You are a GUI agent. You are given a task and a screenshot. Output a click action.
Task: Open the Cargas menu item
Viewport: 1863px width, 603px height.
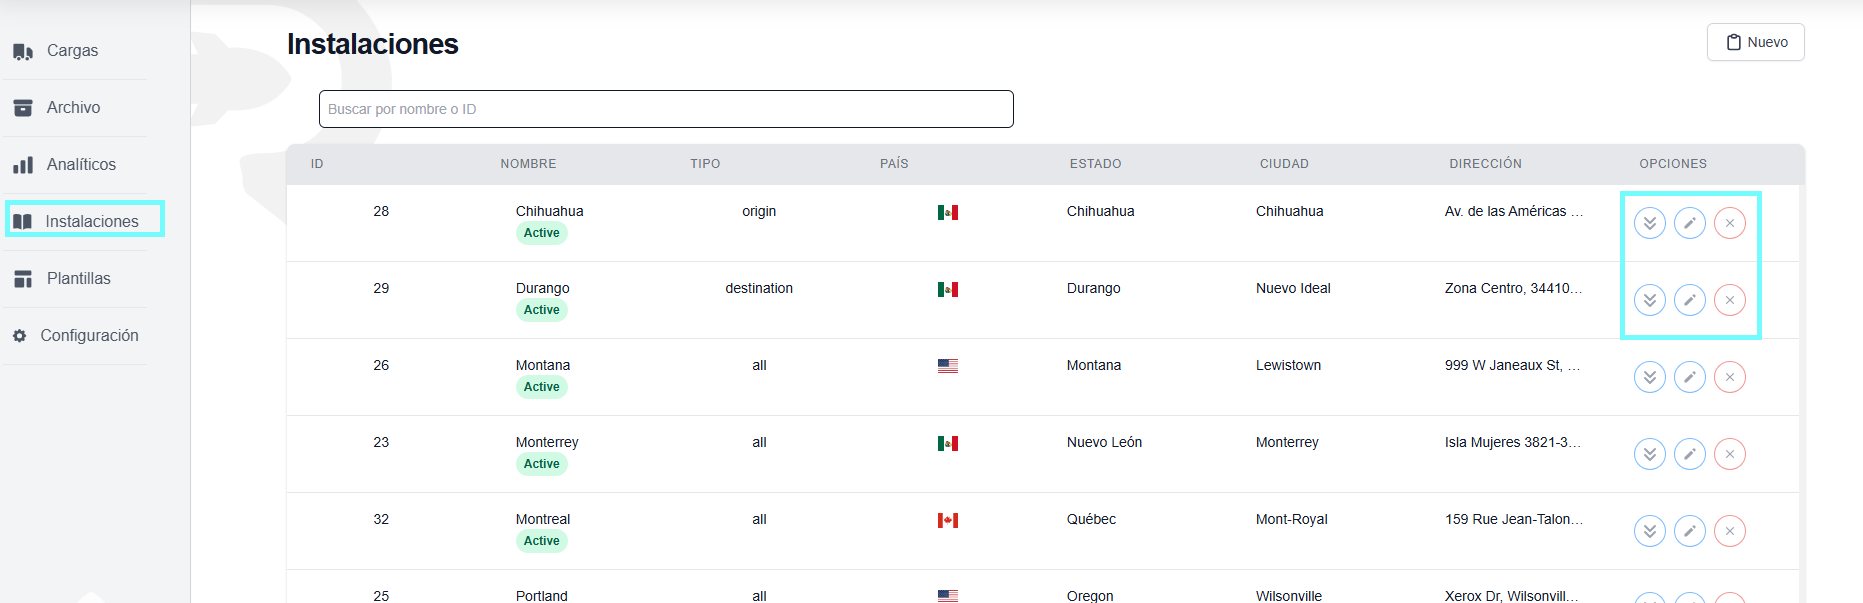[72, 51]
